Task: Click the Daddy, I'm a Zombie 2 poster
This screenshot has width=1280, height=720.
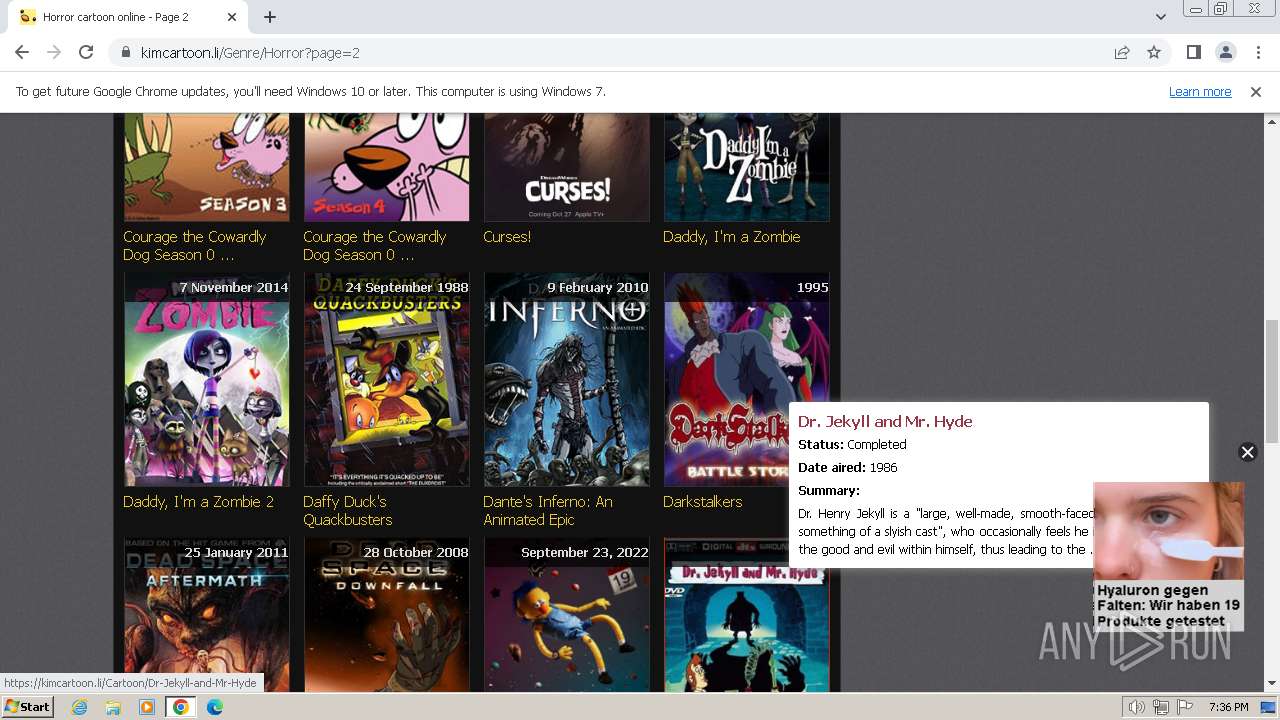Action: 206,380
